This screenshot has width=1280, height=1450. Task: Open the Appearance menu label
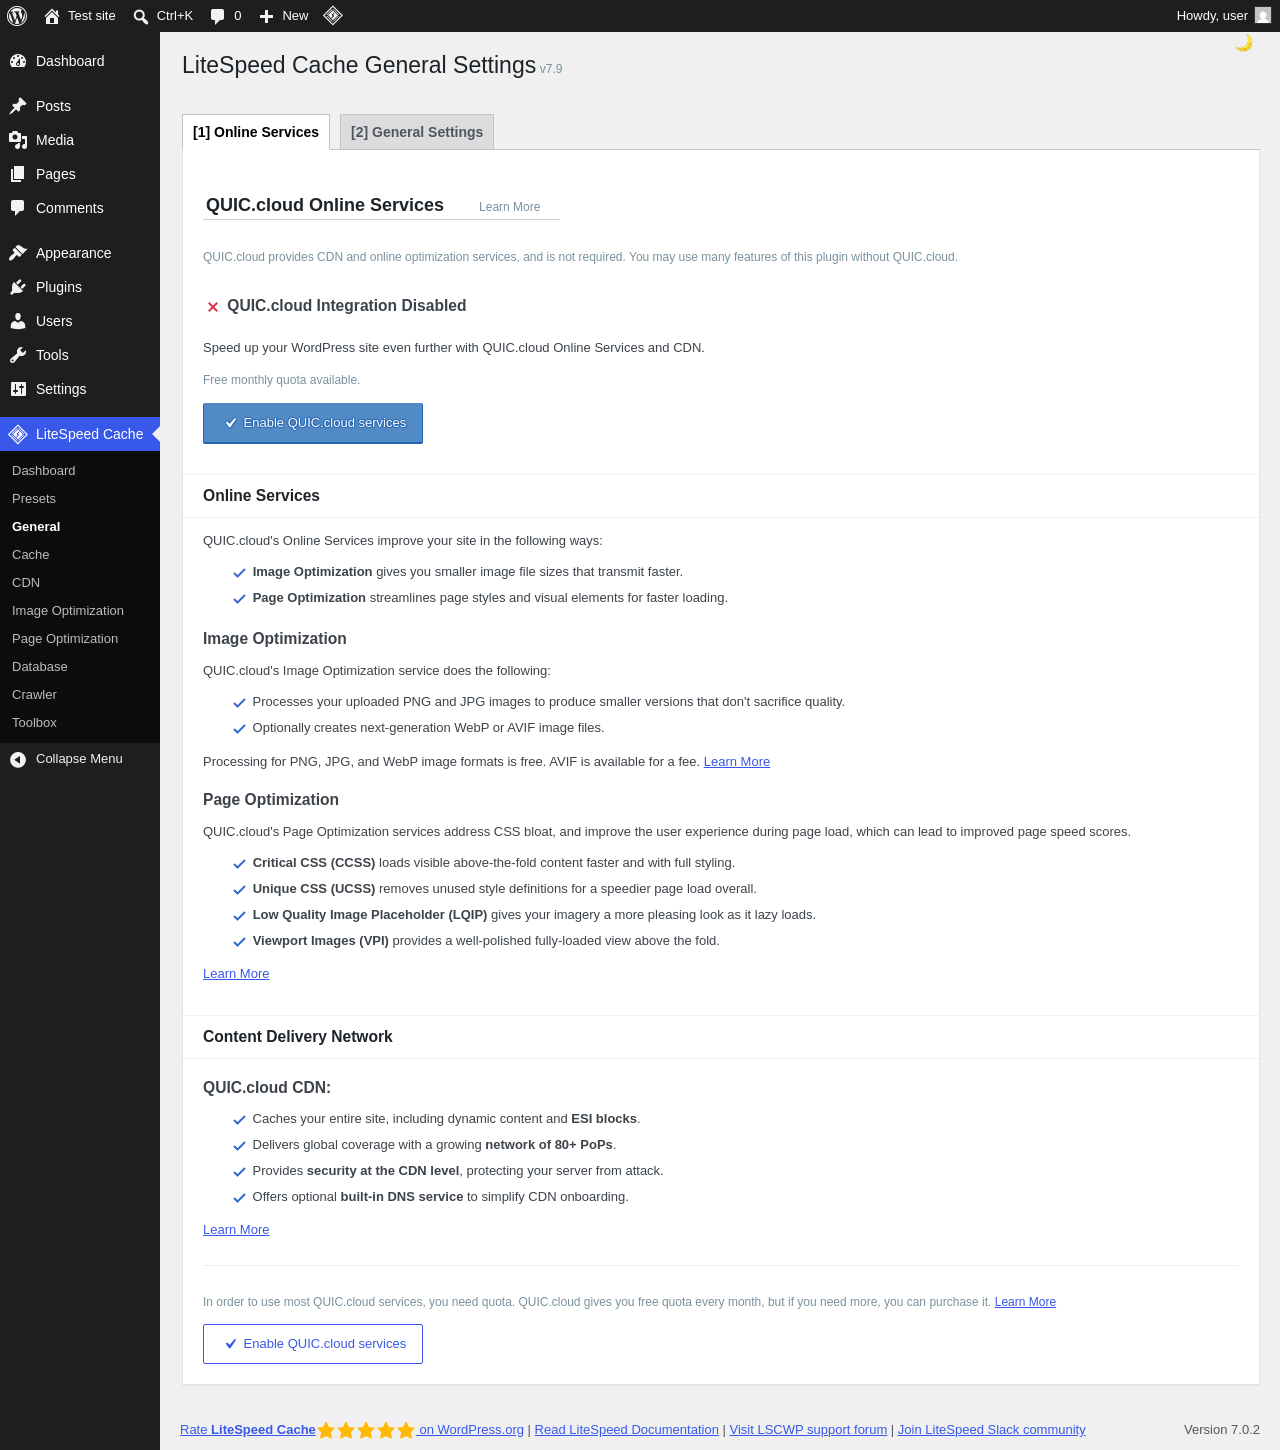[74, 253]
